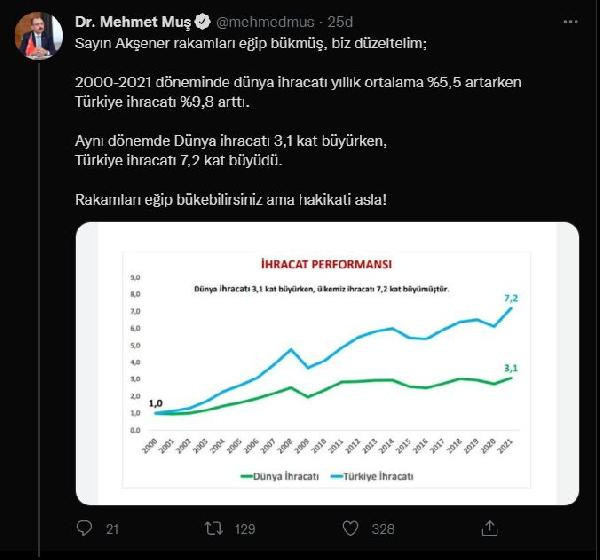Click the İHRACAT PERFORMANSI chart title
The height and width of the screenshot is (560, 600).
pyautogui.click(x=329, y=263)
